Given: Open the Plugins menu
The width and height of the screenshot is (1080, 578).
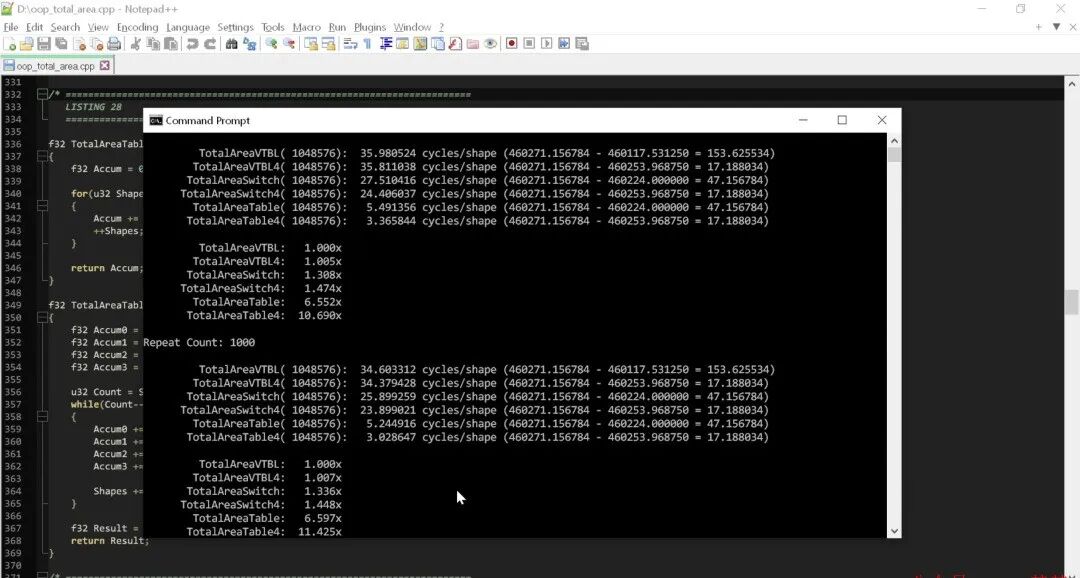Looking at the screenshot, I should pos(370,27).
